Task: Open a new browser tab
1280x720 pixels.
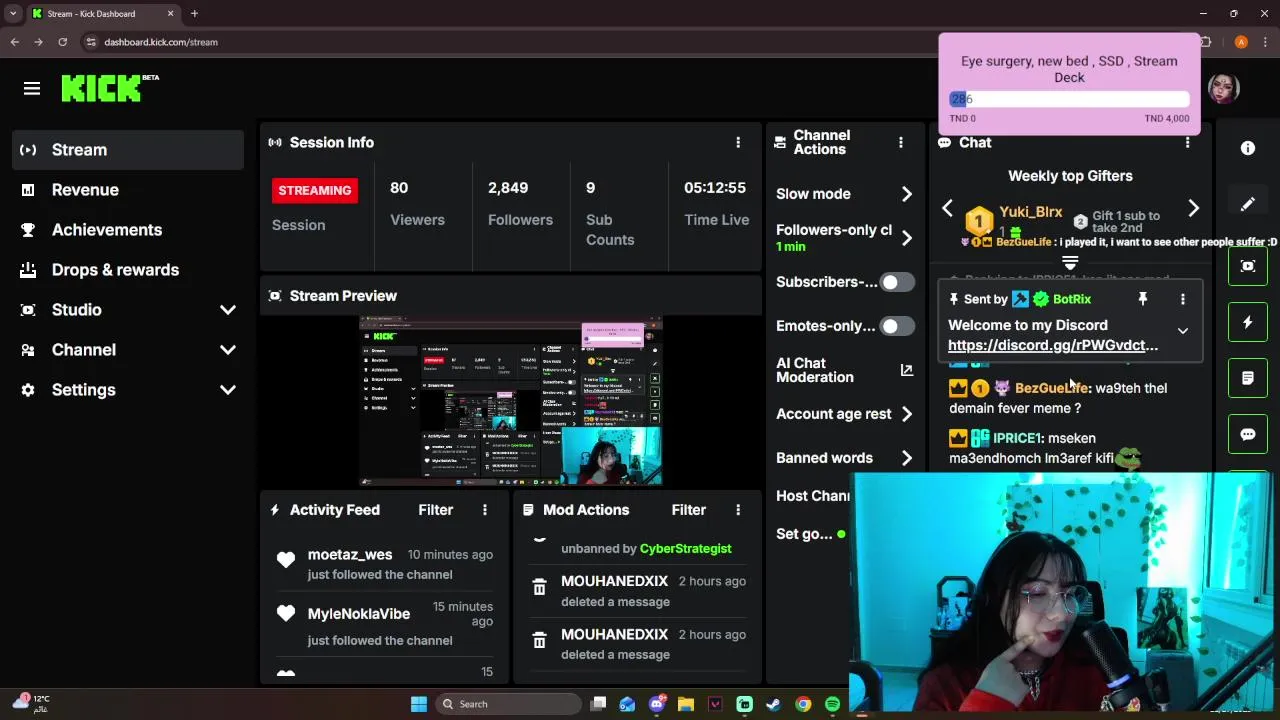Action: pyautogui.click(x=194, y=14)
